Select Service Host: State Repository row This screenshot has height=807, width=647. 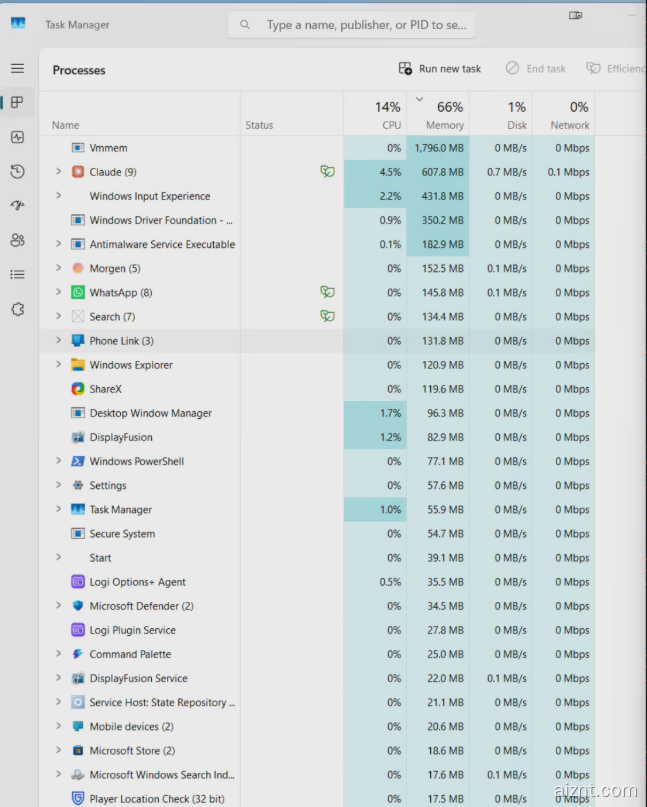[317, 702]
